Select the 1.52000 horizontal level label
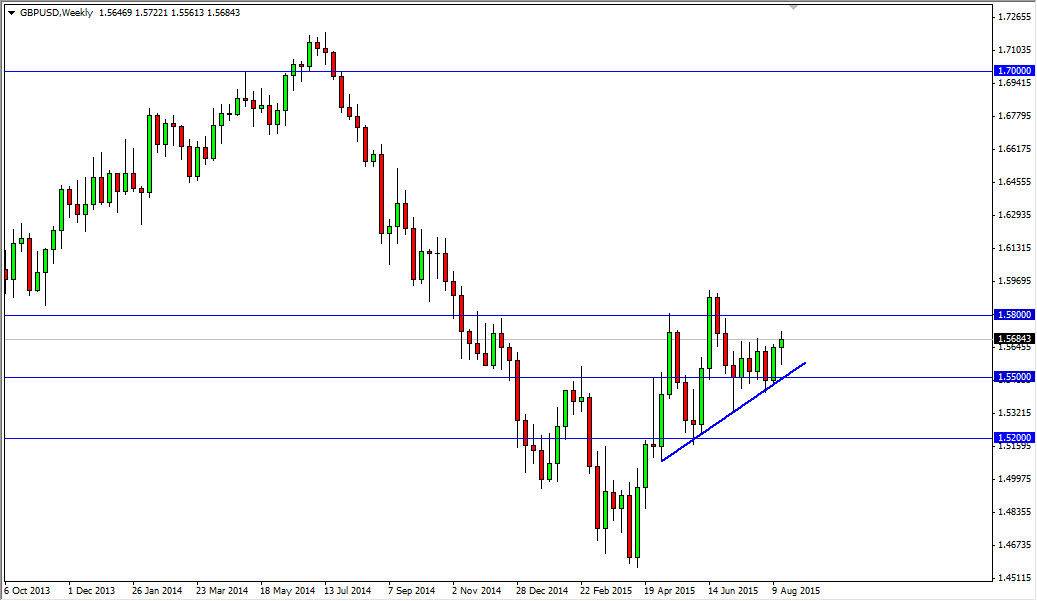 point(1013,438)
